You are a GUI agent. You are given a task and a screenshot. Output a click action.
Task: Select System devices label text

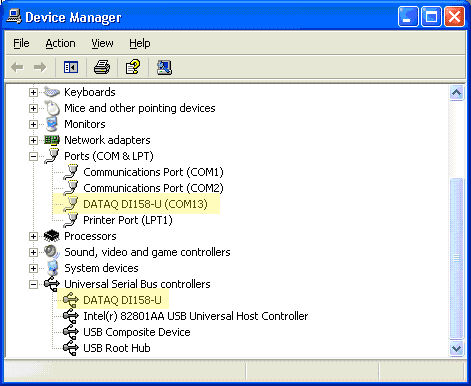coord(101,268)
